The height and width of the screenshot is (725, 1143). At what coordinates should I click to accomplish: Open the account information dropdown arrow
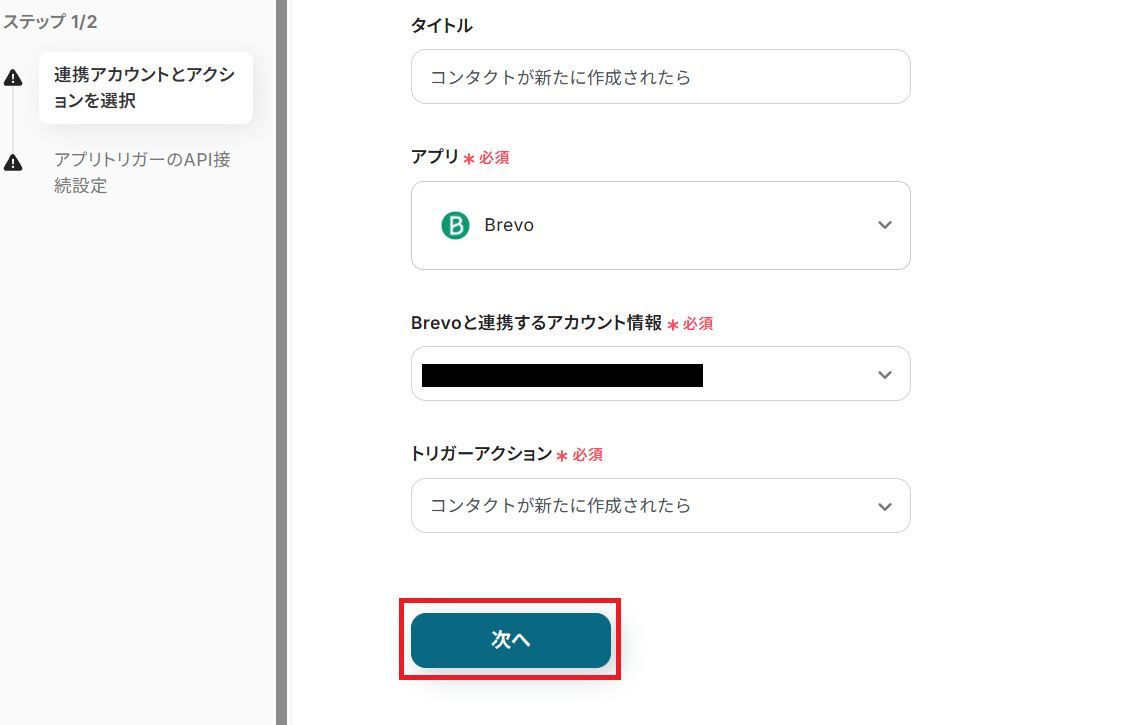884,375
